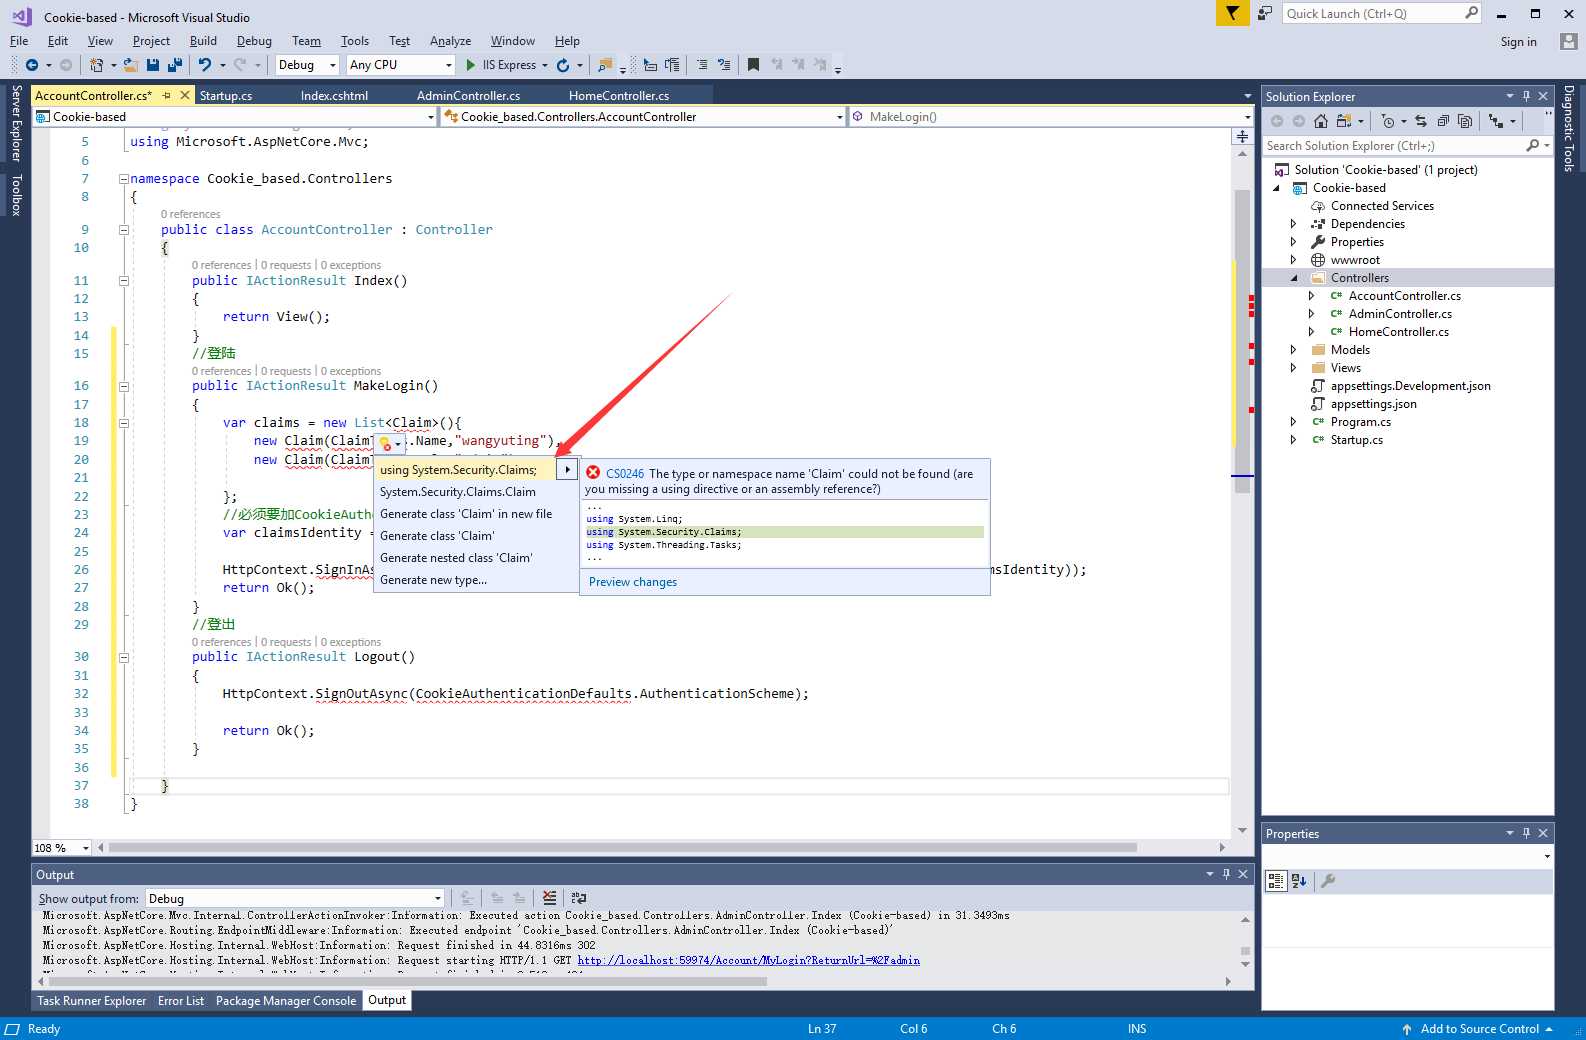Click the Pending Changes Filter clock icon
The height and width of the screenshot is (1040, 1586).
click(x=1388, y=121)
